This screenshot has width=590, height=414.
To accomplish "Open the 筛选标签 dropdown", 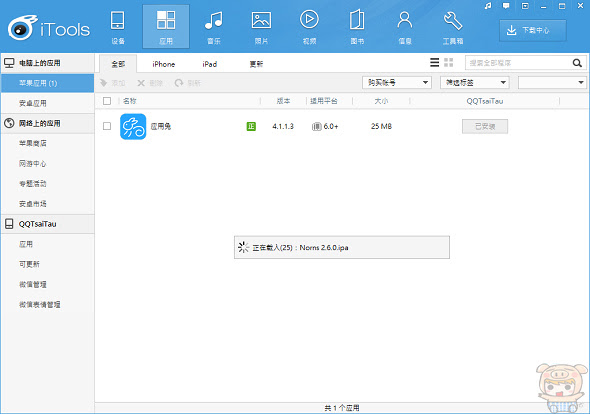I will (475, 82).
